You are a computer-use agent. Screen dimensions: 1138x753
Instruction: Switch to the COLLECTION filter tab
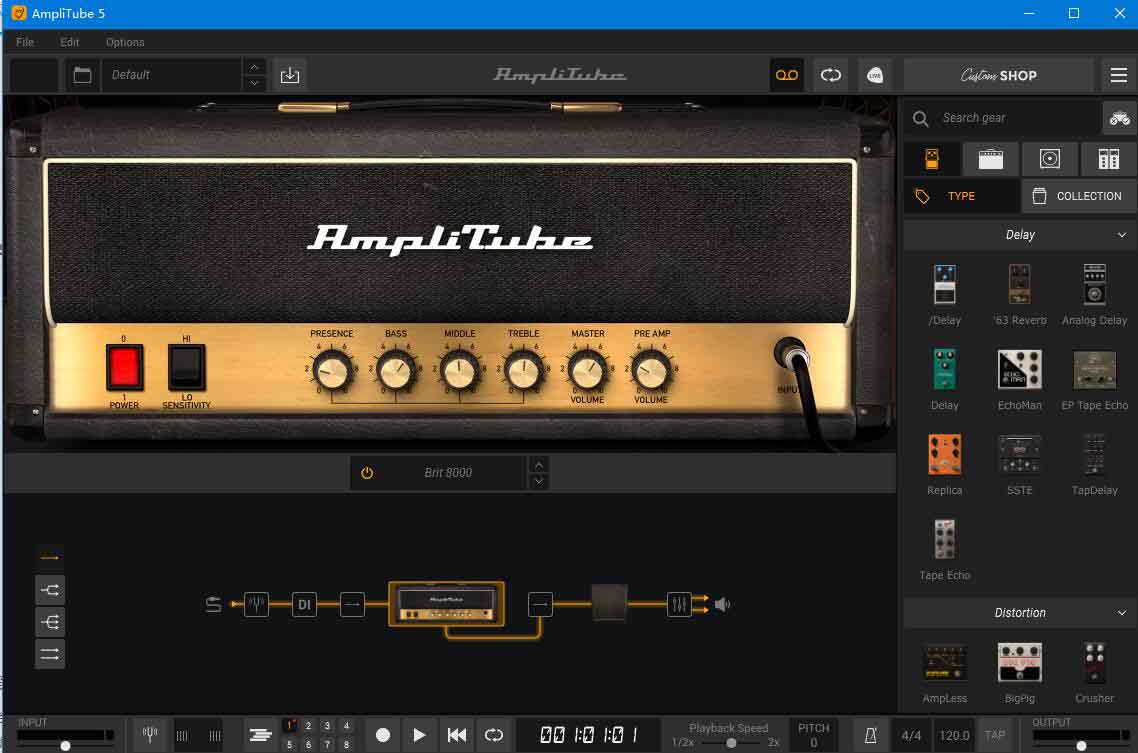coord(1079,196)
